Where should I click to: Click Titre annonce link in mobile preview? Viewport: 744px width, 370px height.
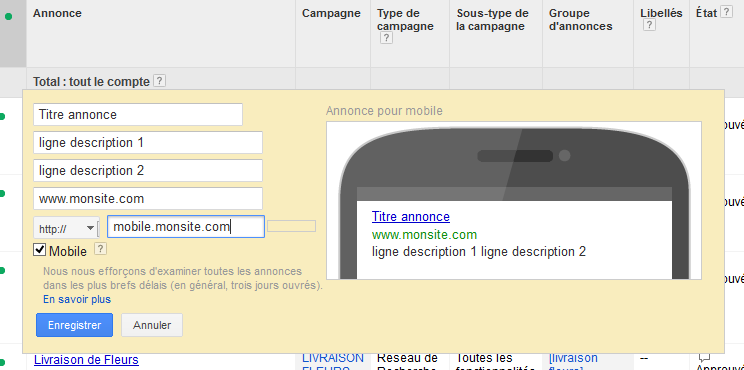(411, 217)
